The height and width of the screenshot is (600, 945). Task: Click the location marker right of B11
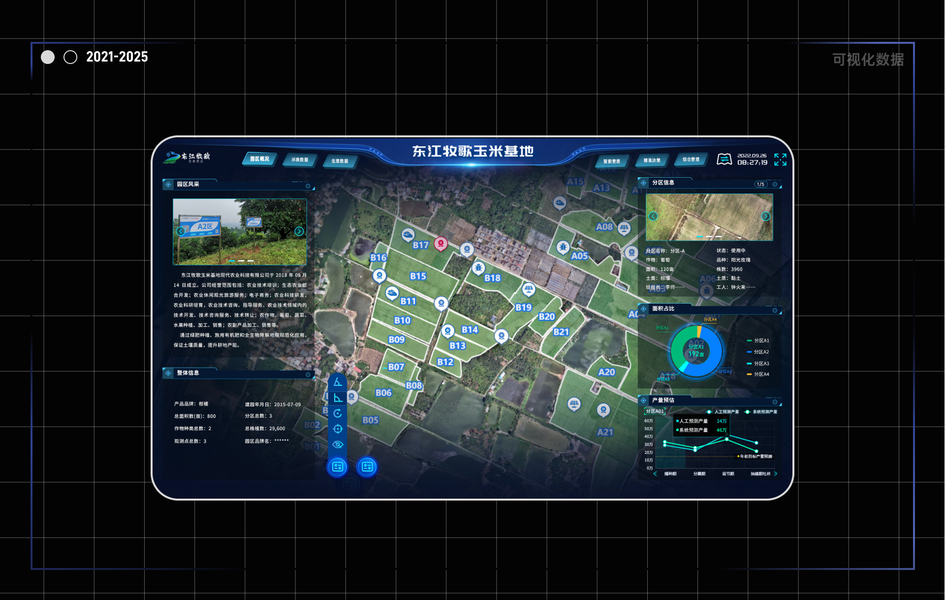click(441, 303)
